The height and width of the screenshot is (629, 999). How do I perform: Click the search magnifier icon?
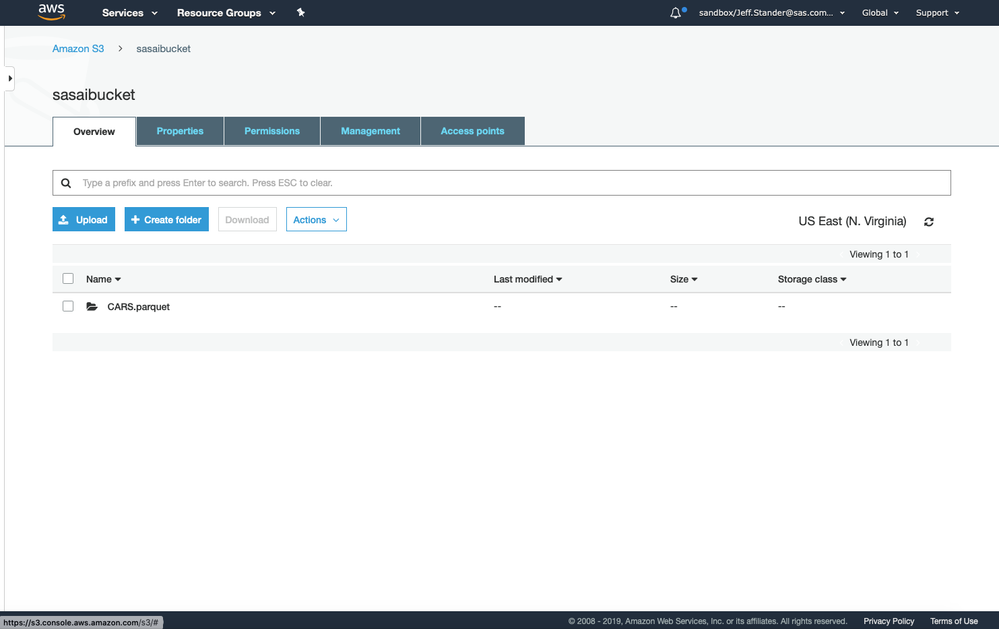[66, 183]
